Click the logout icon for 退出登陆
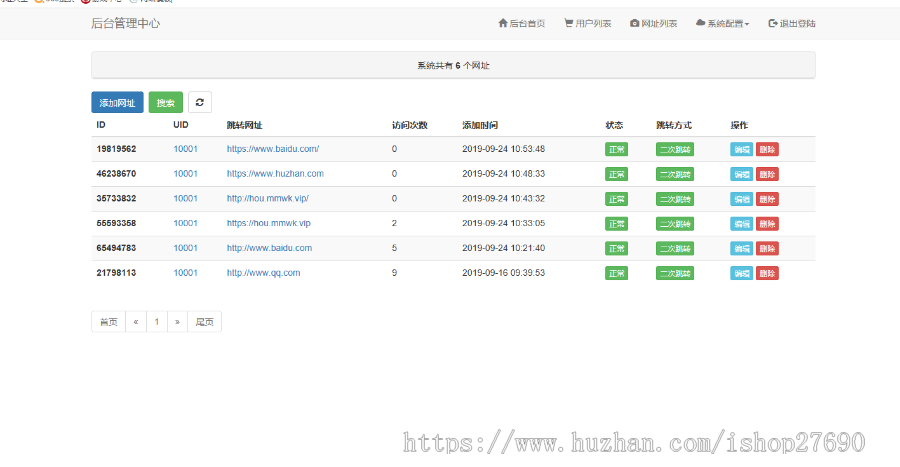 pos(773,23)
